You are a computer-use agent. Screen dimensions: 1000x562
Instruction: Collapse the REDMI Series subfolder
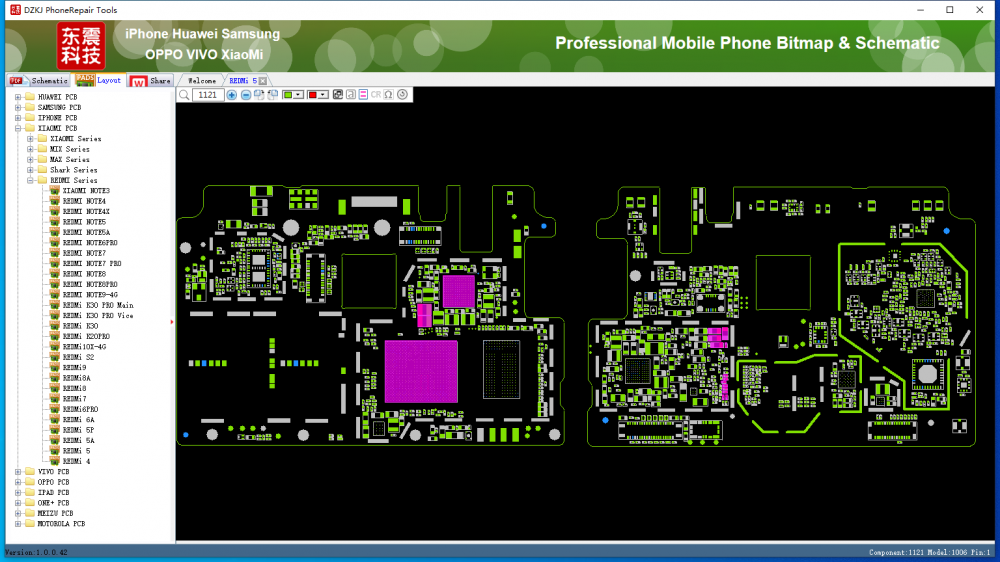(x=30, y=181)
